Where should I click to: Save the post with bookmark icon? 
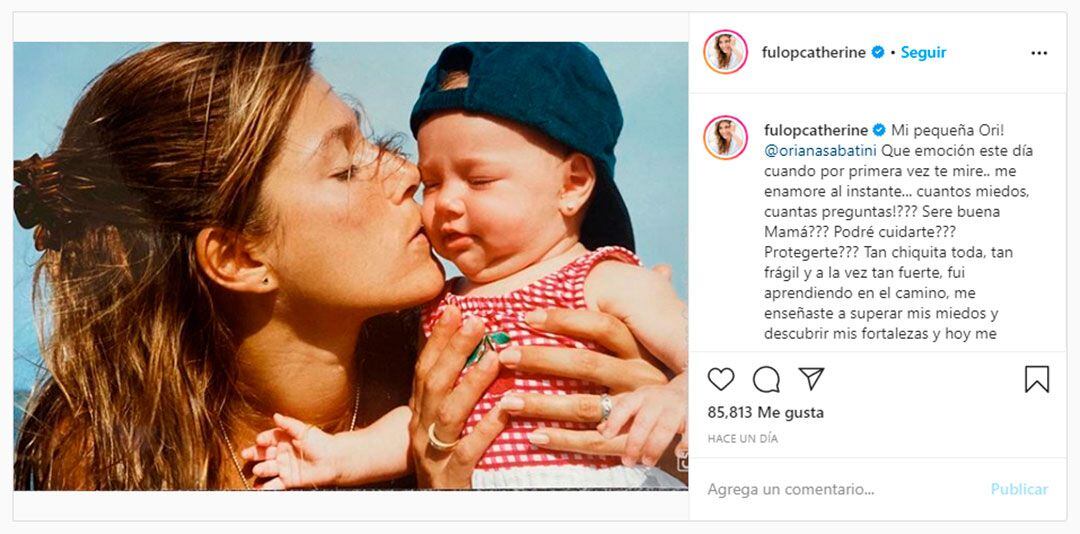tap(1037, 379)
